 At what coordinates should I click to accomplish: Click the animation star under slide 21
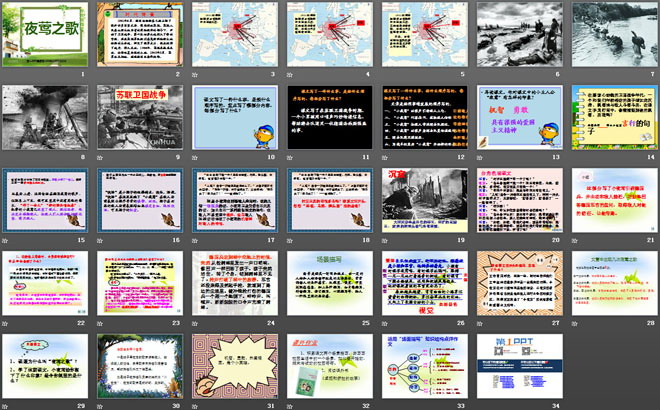coord(575,241)
